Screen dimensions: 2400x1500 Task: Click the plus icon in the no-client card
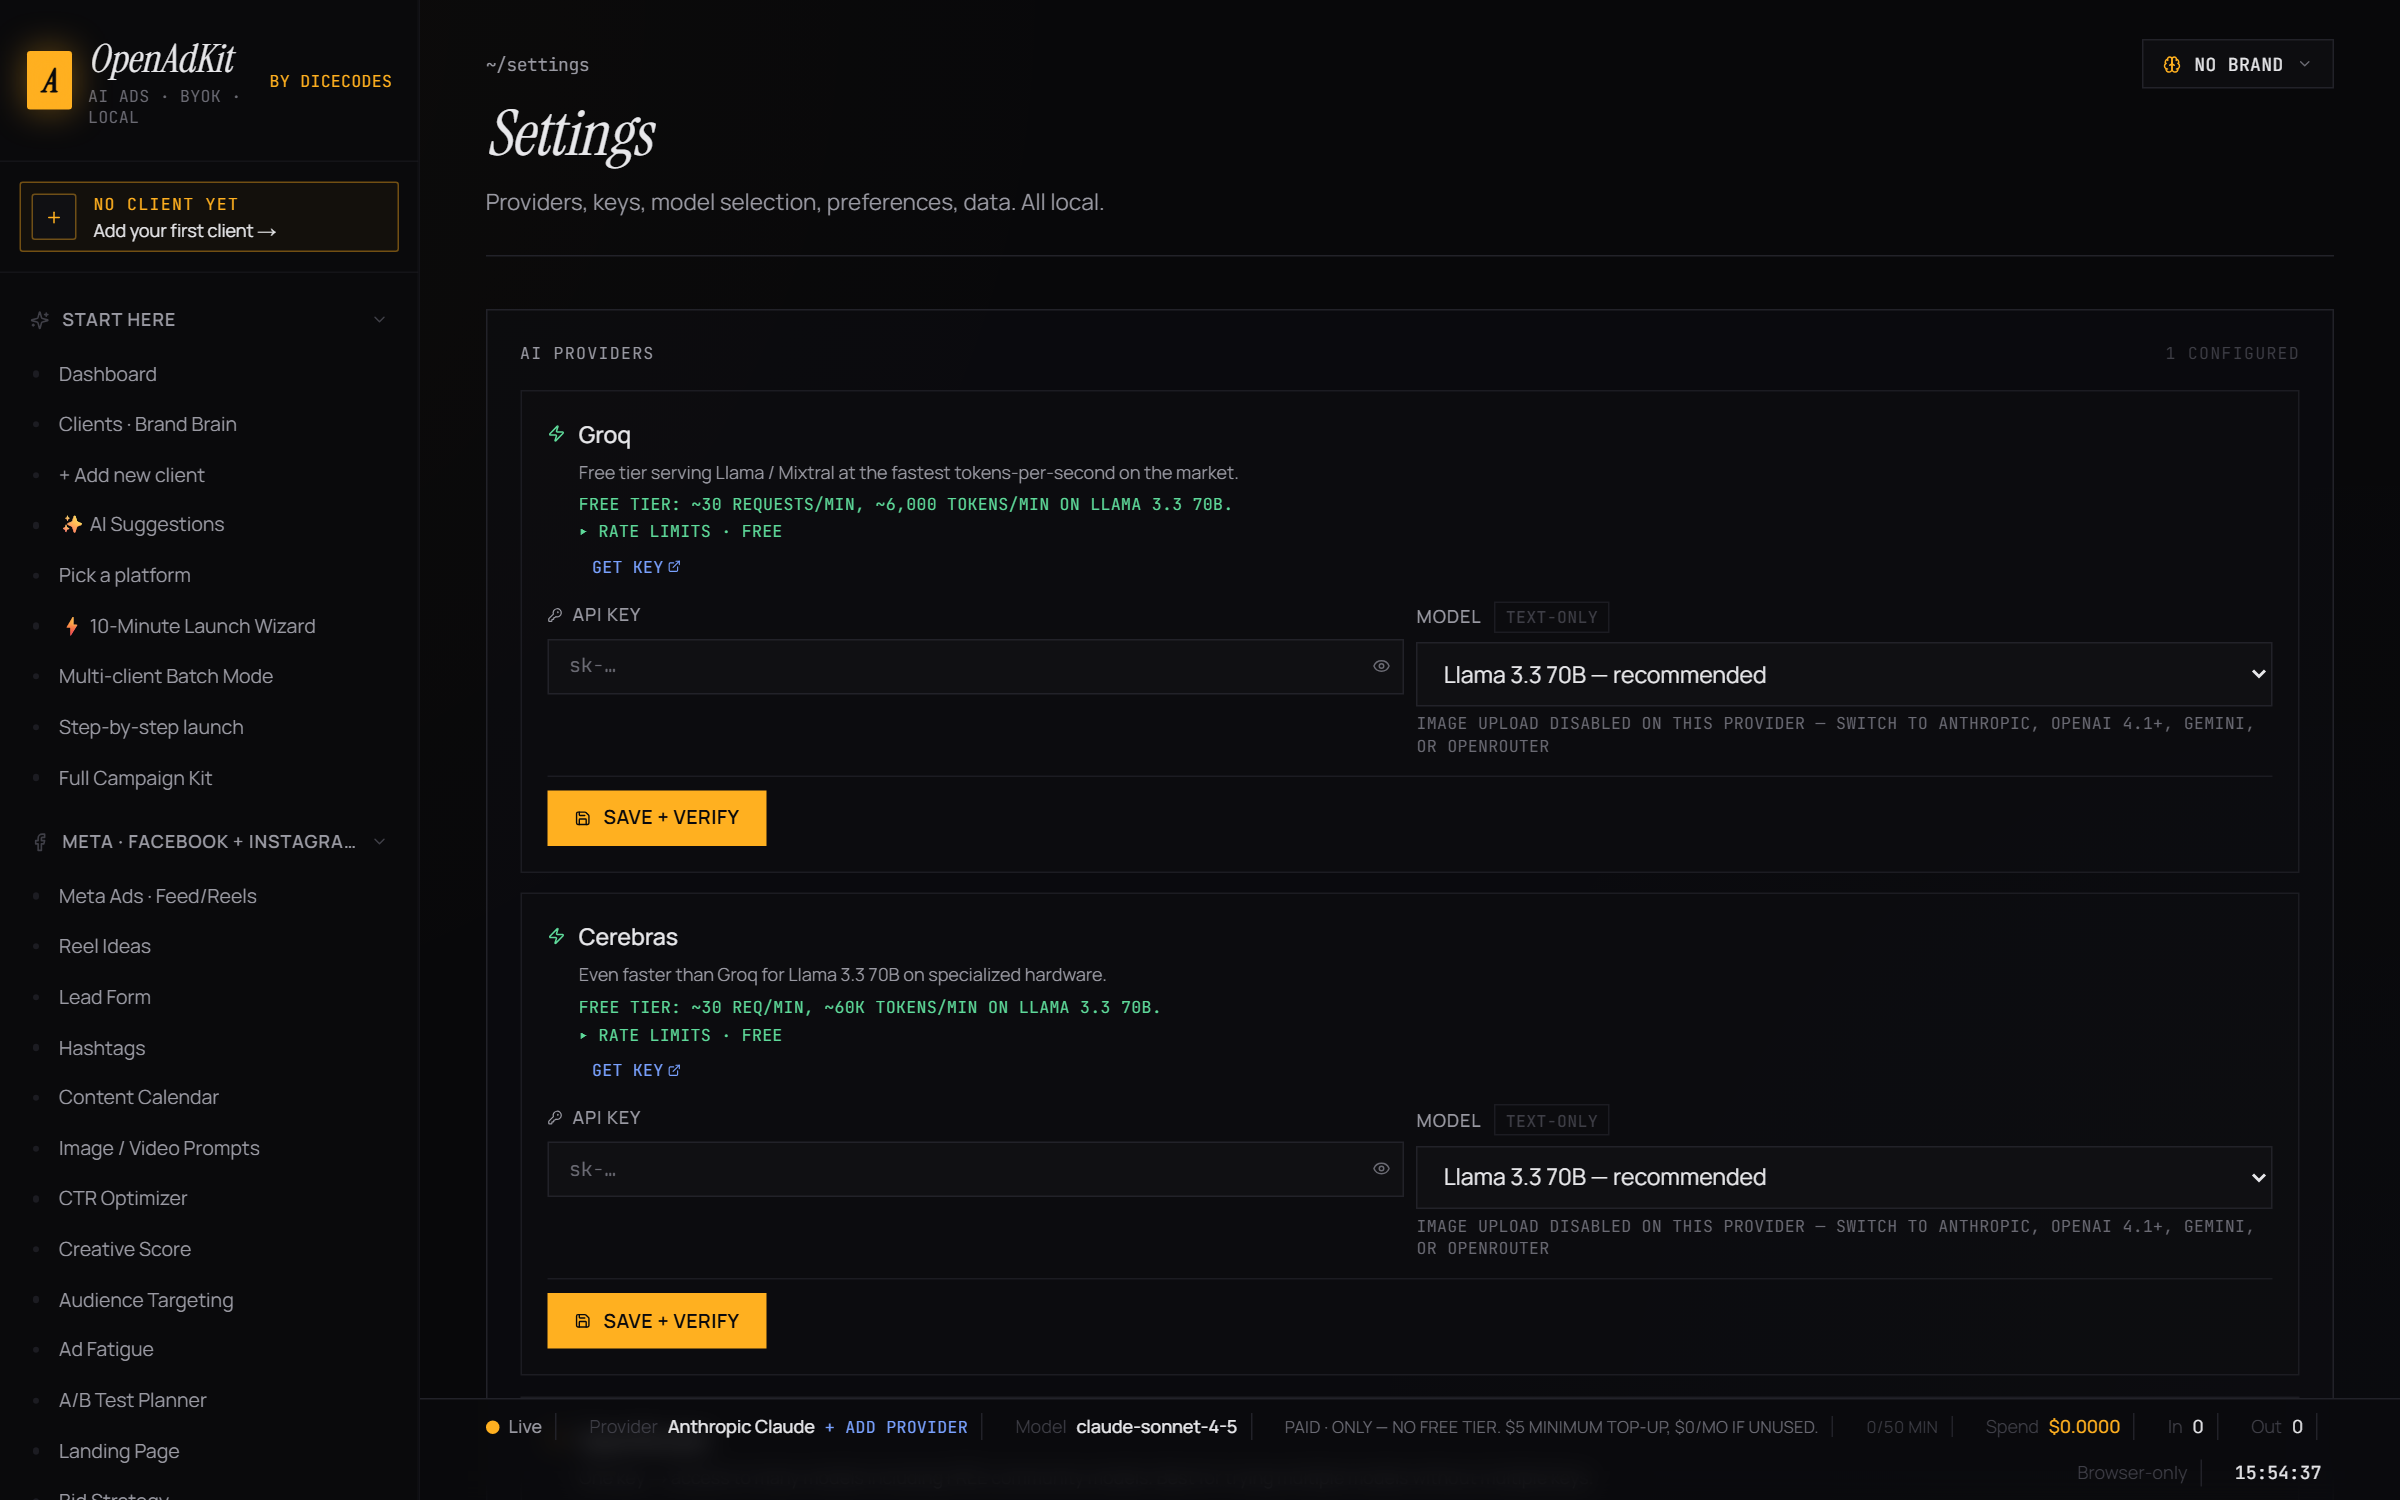54,217
